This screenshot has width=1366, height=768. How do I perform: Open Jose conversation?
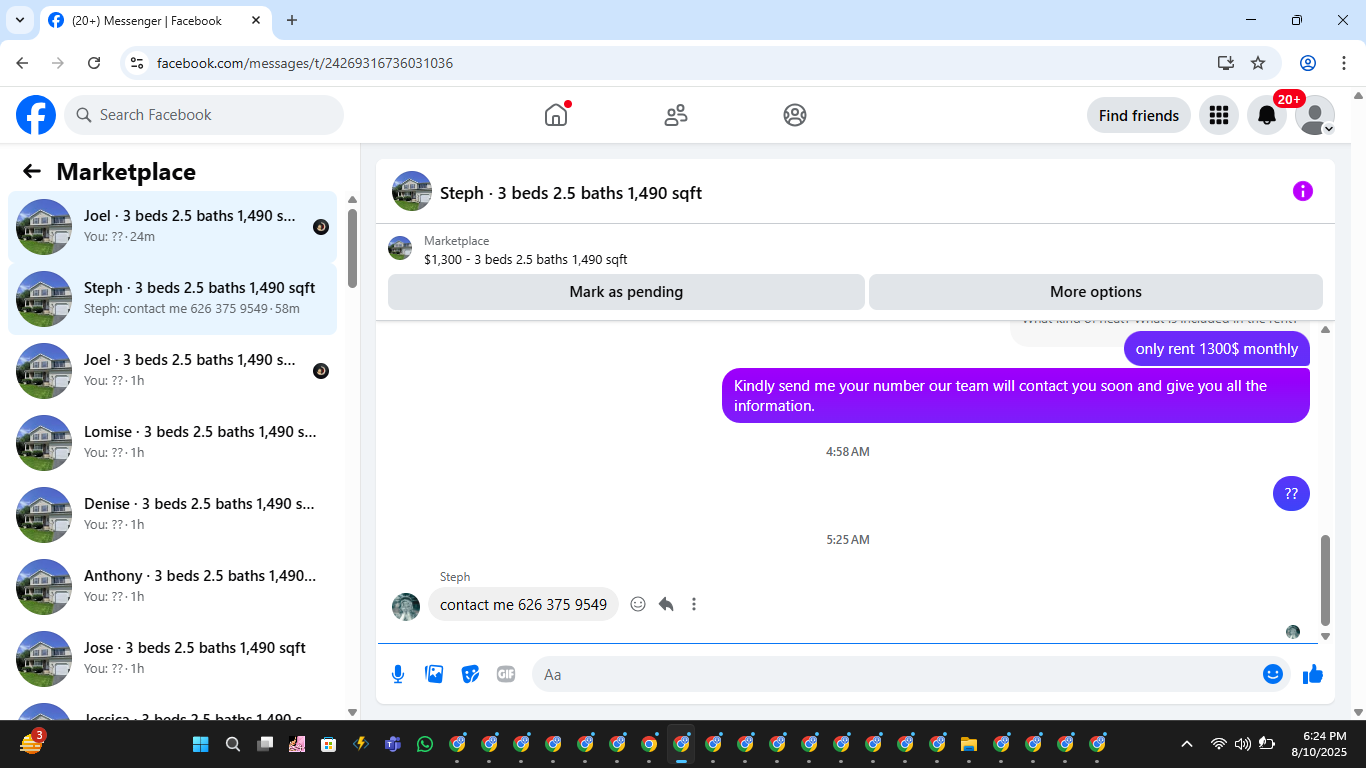point(172,659)
